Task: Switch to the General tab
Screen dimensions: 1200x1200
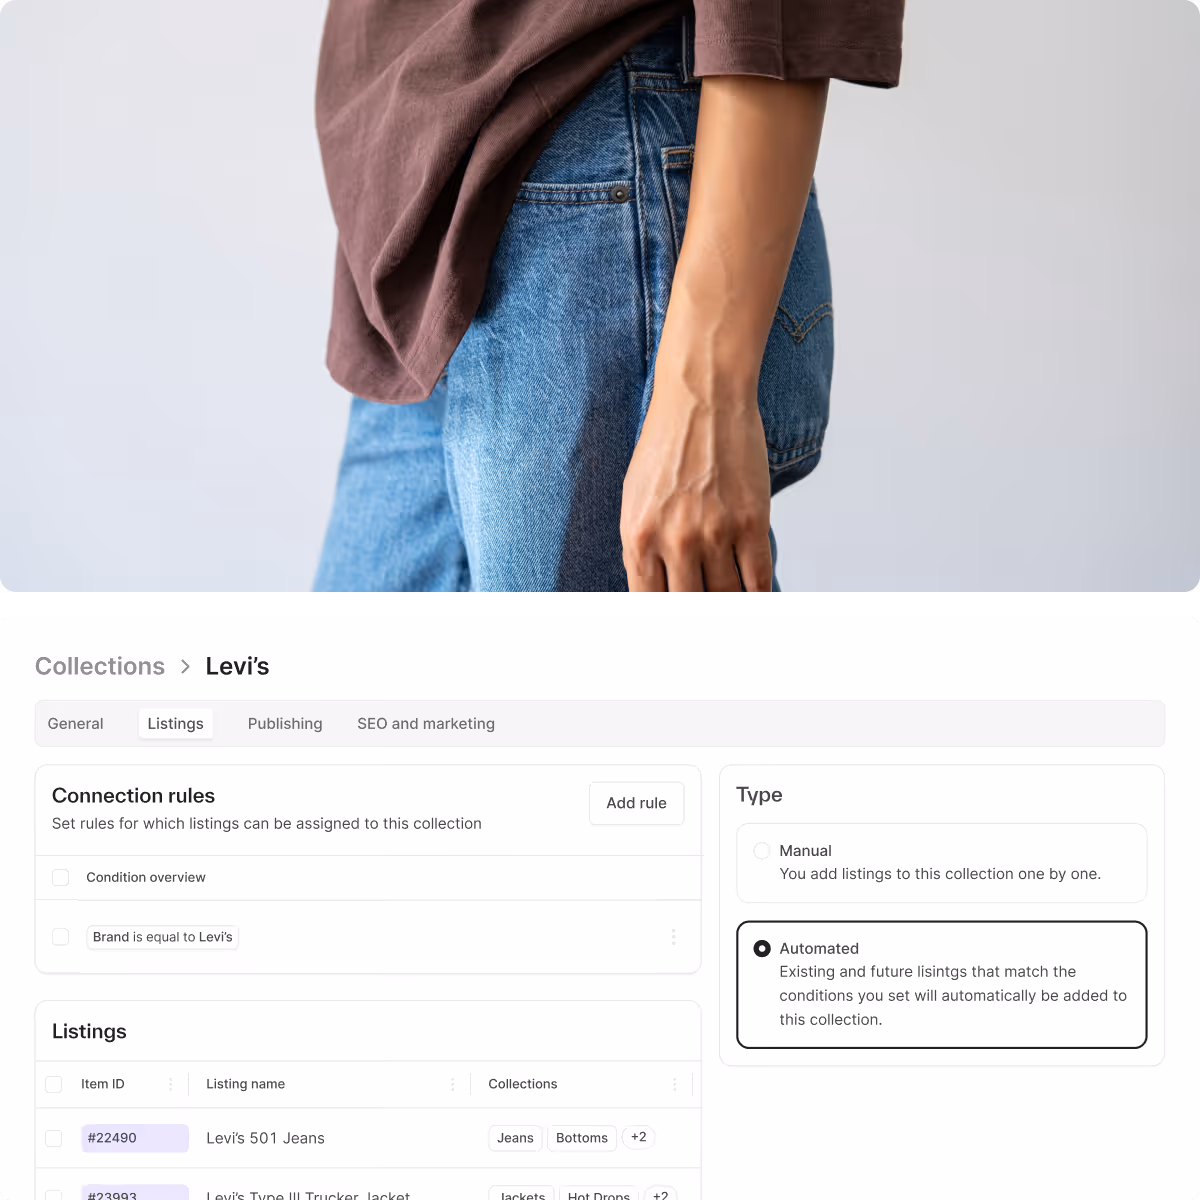Action: pyautogui.click(x=75, y=724)
